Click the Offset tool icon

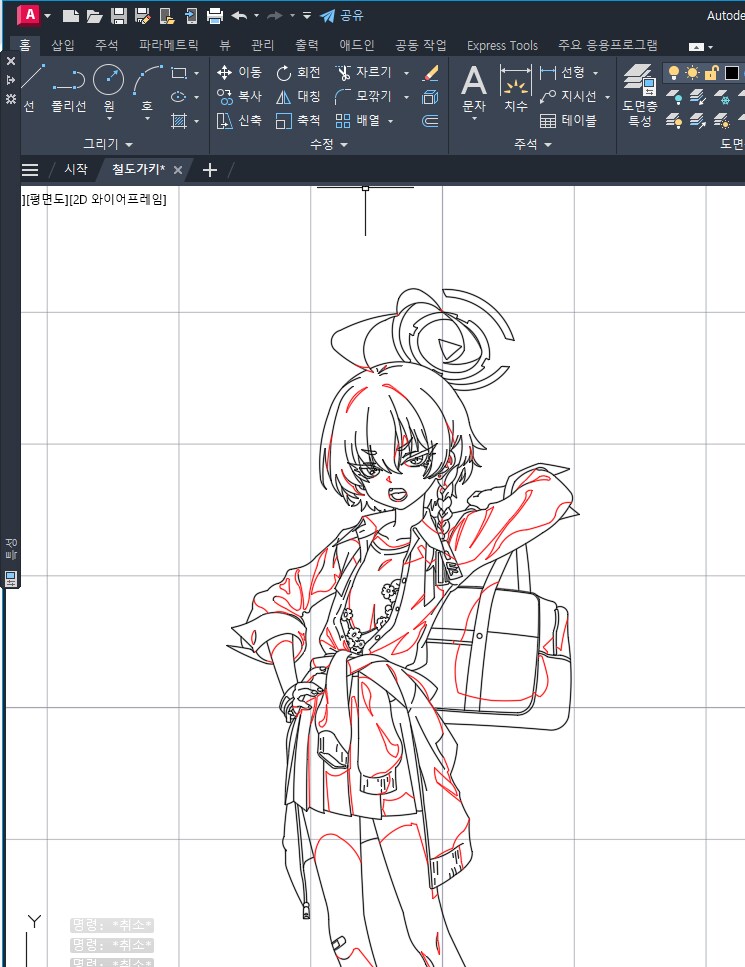coord(430,121)
